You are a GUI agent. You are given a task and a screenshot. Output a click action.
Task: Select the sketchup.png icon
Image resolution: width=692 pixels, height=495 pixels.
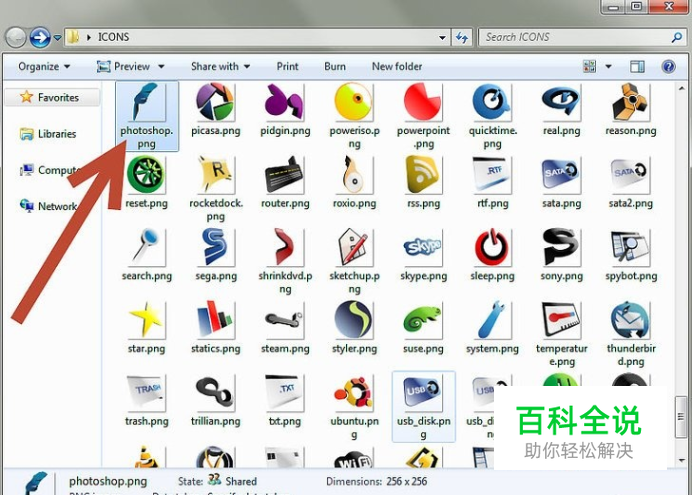coord(354,248)
